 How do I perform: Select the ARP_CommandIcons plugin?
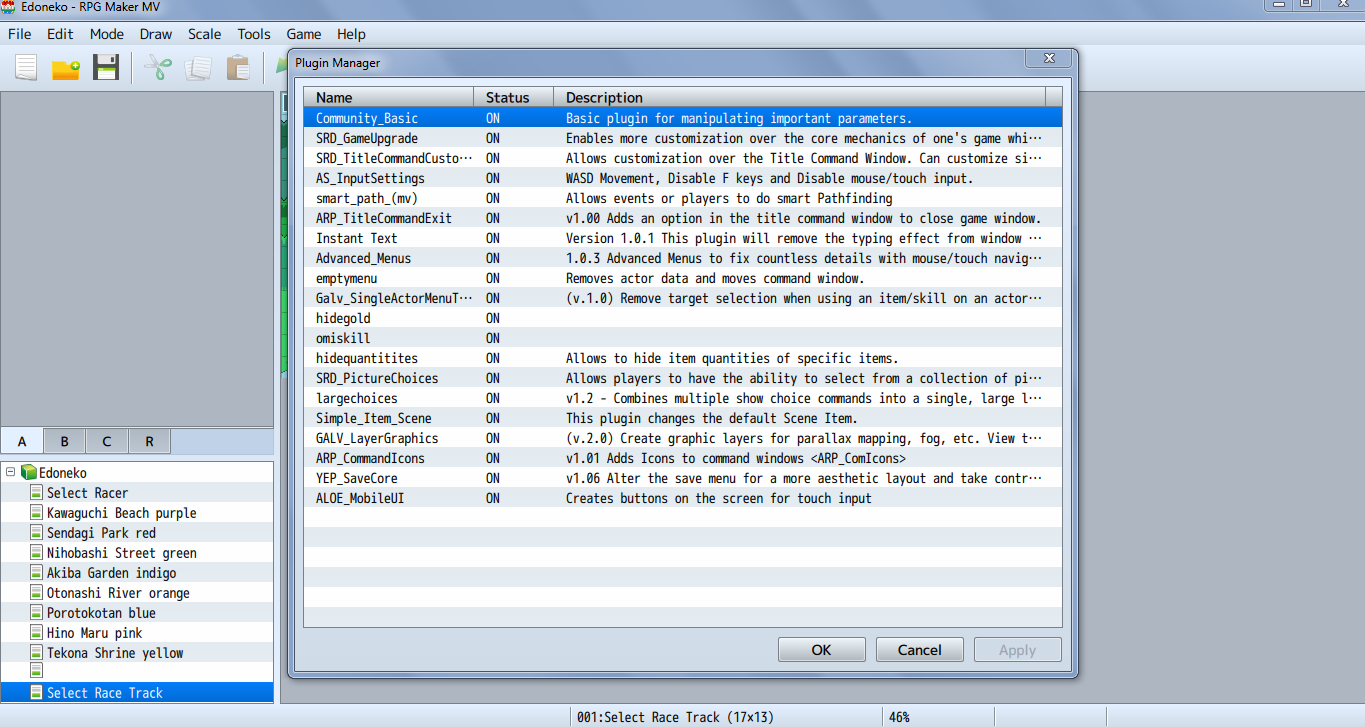click(683, 458)
